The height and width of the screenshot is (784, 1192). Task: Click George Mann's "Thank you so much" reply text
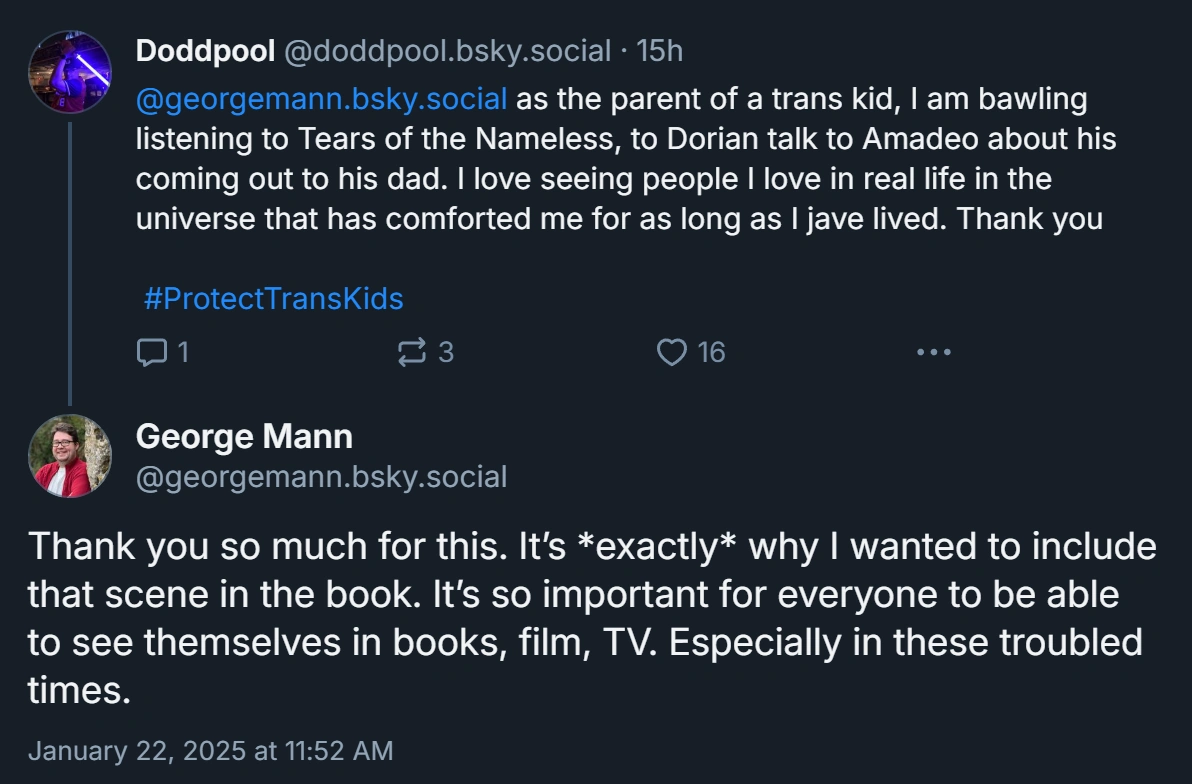(x=590, y=618)
